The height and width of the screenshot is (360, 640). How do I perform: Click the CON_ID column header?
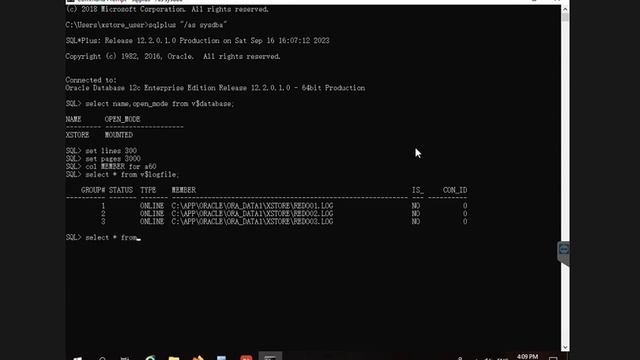pos(455,190)
